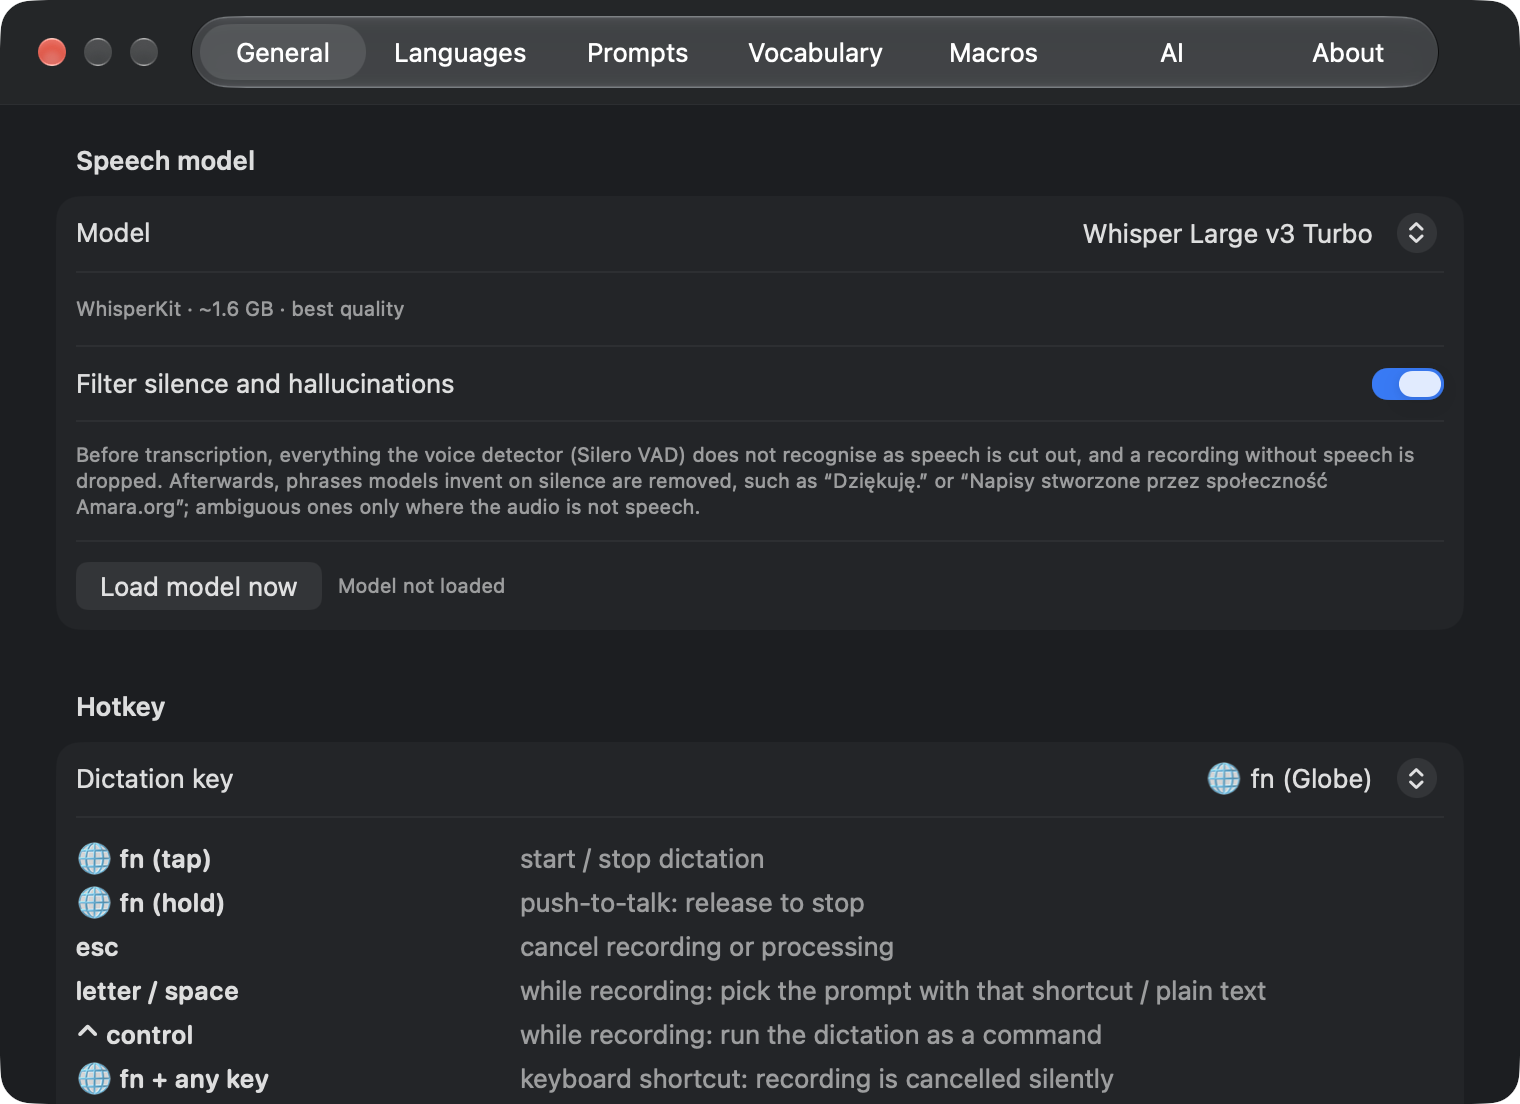Viewport: 1520px width, 1104px height.
Task: Click WhisperKit ~1.6 GB best quality text
Action: pyautogui.click(x=240, y=309)
